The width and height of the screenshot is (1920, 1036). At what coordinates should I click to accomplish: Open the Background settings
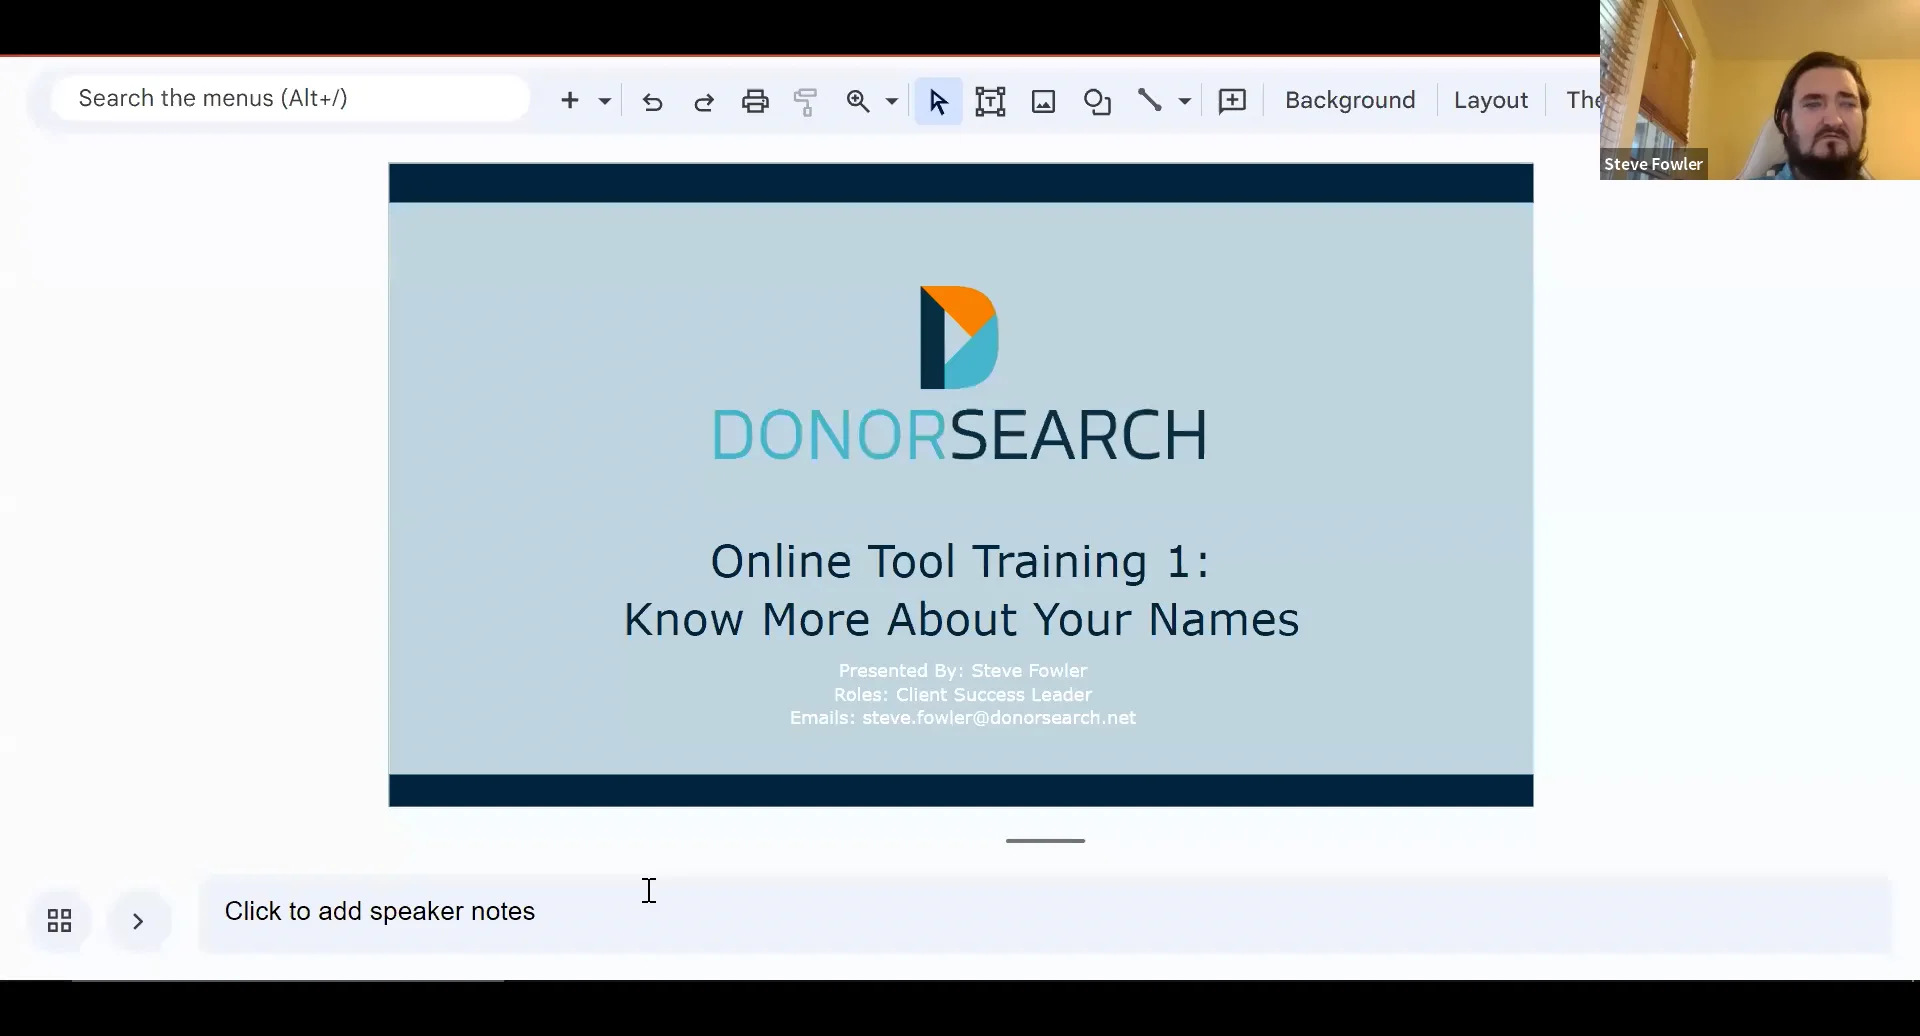[x=1350, y=100]
